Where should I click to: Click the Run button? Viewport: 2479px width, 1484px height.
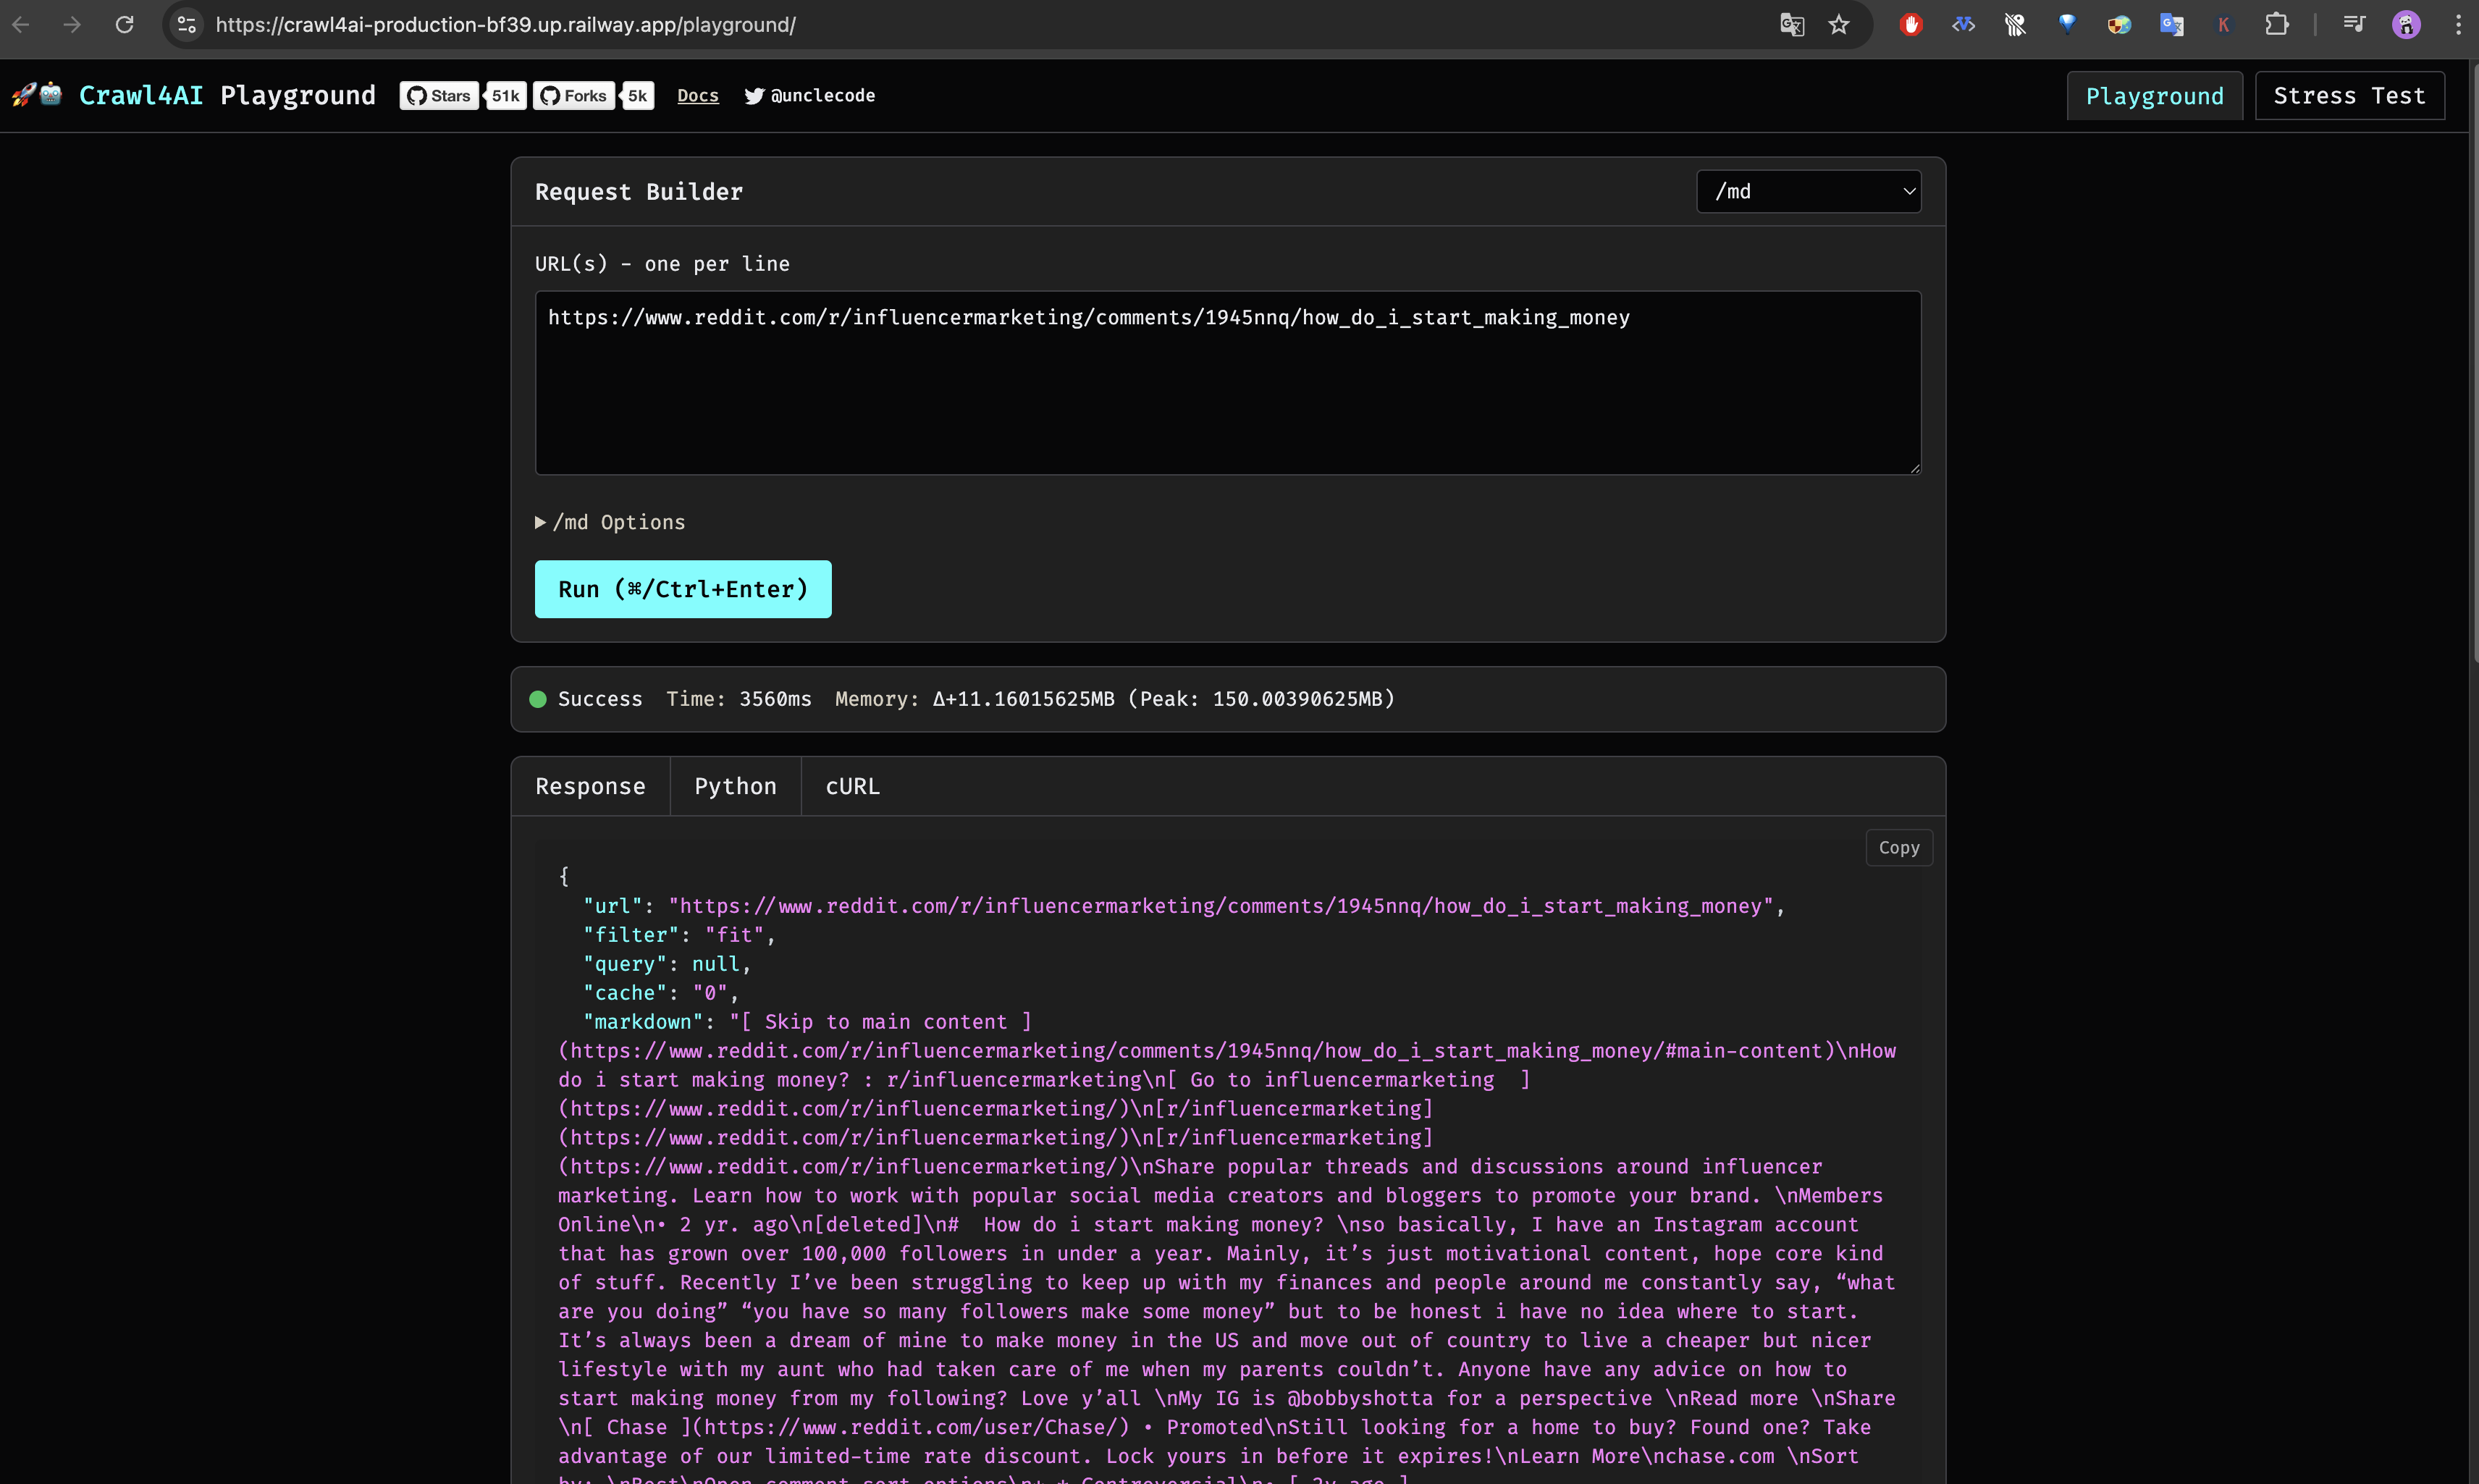(x=683, y=589)
